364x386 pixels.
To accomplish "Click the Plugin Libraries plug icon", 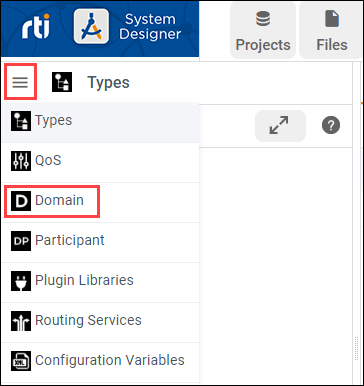I will [21, 281].
